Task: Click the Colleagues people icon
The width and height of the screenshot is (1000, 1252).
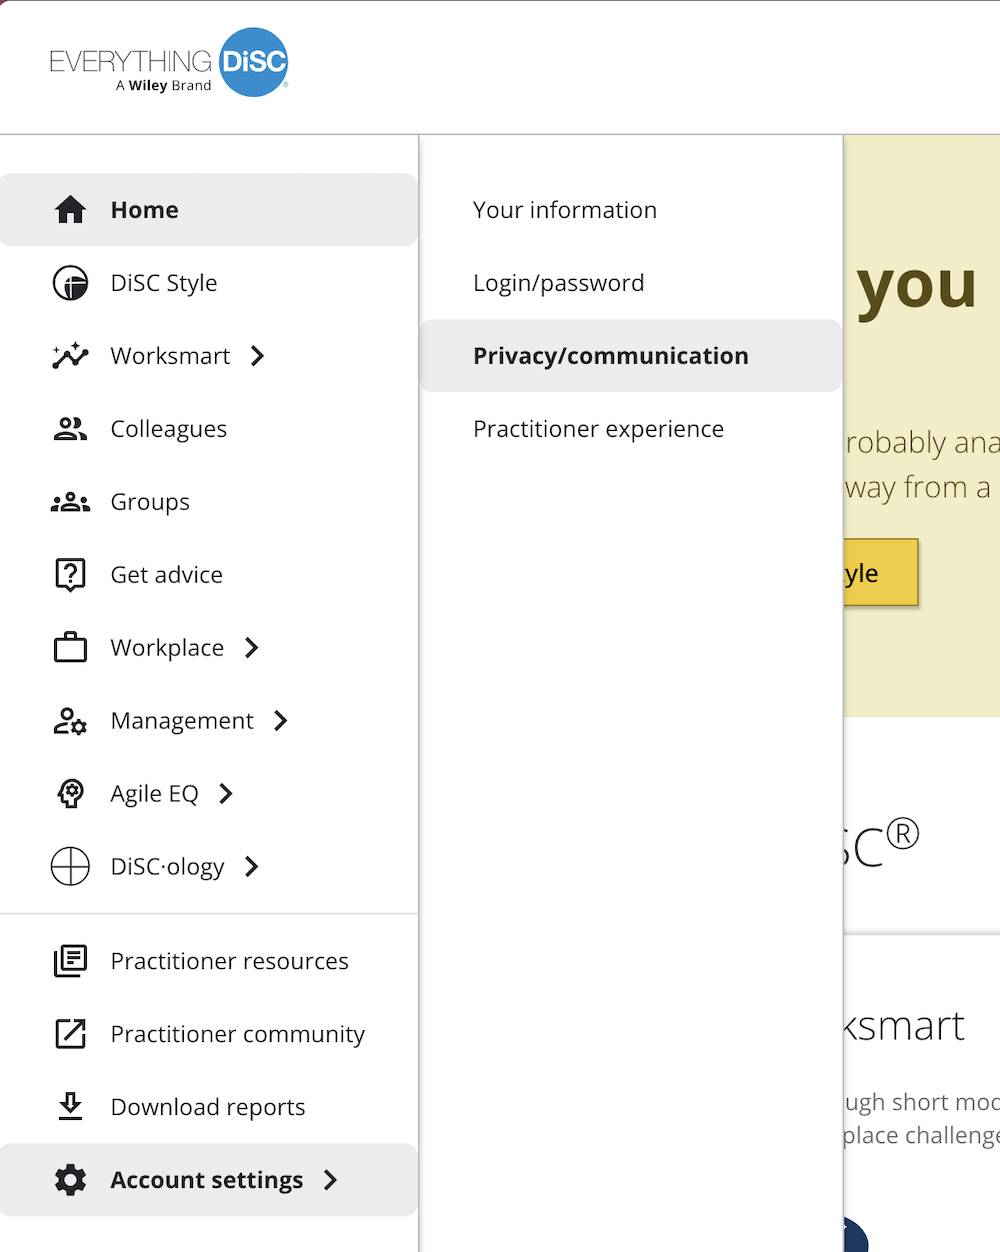Action: pos(70,429)
